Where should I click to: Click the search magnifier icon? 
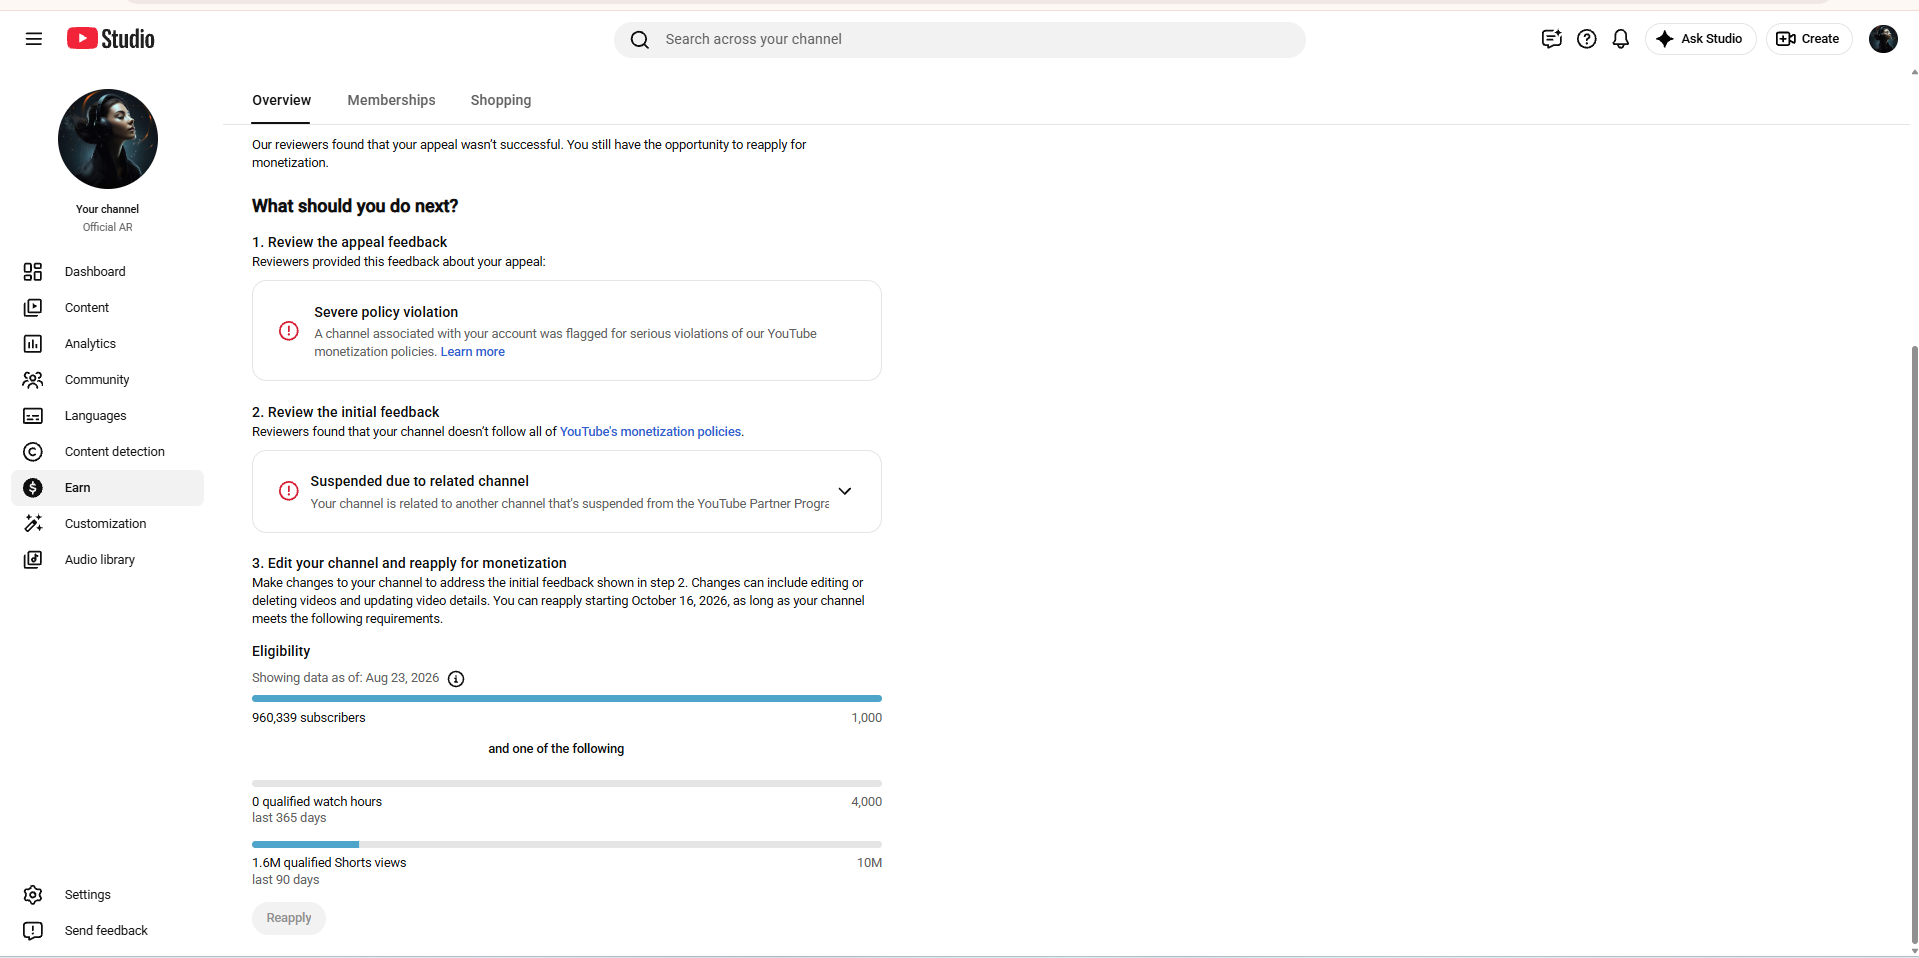(x=640, y=40)
